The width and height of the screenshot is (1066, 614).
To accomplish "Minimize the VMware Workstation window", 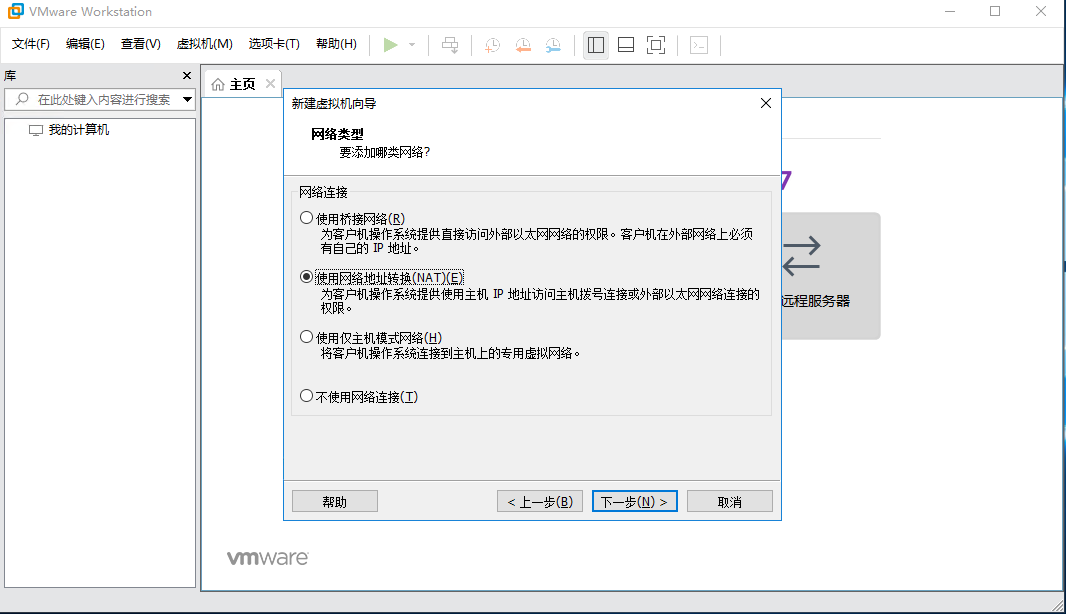I will (x=950, y=12).
